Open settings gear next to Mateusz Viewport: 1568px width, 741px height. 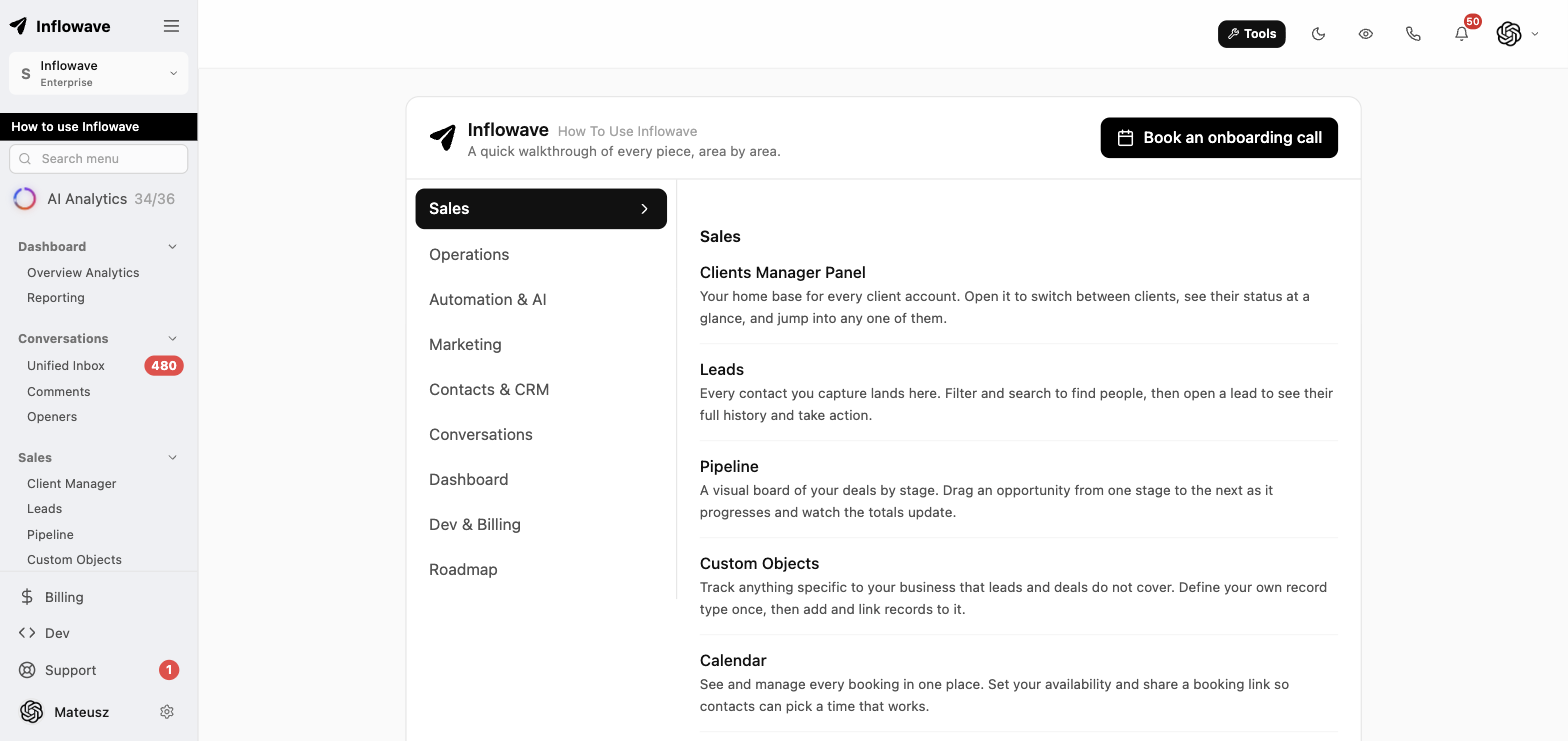167,712
